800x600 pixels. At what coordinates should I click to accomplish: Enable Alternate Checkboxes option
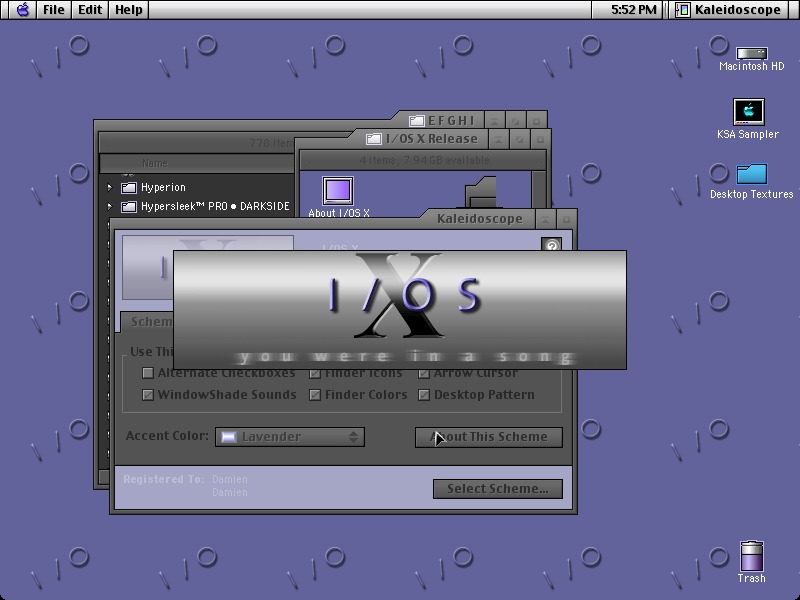pyautogui.click(x=148, y=373)
